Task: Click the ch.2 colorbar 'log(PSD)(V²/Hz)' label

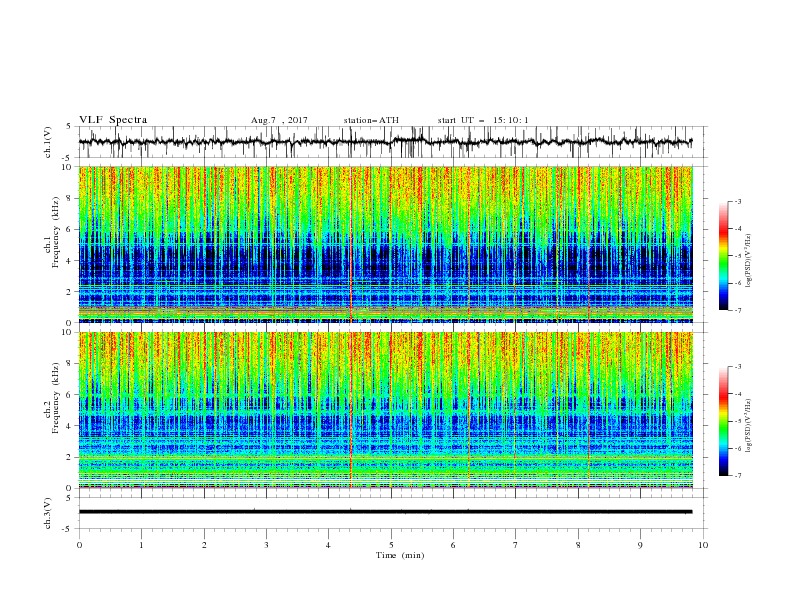Action: (x=748, y=425)
